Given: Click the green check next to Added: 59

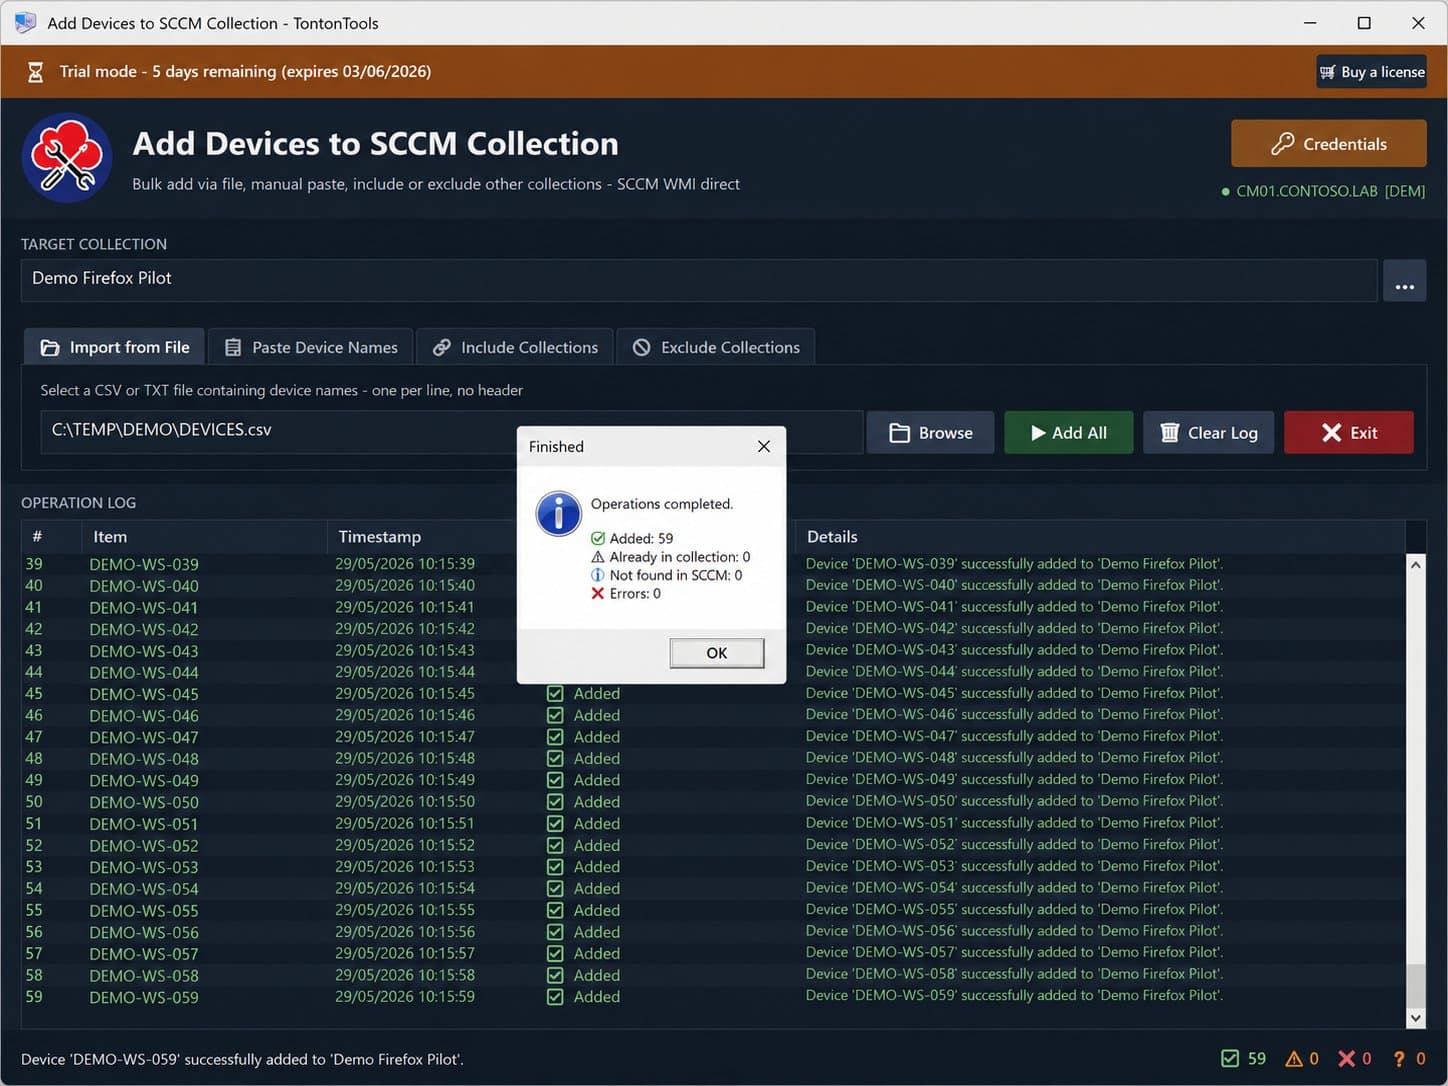Looking at the screenshot, I should click(x=598, y=538).
